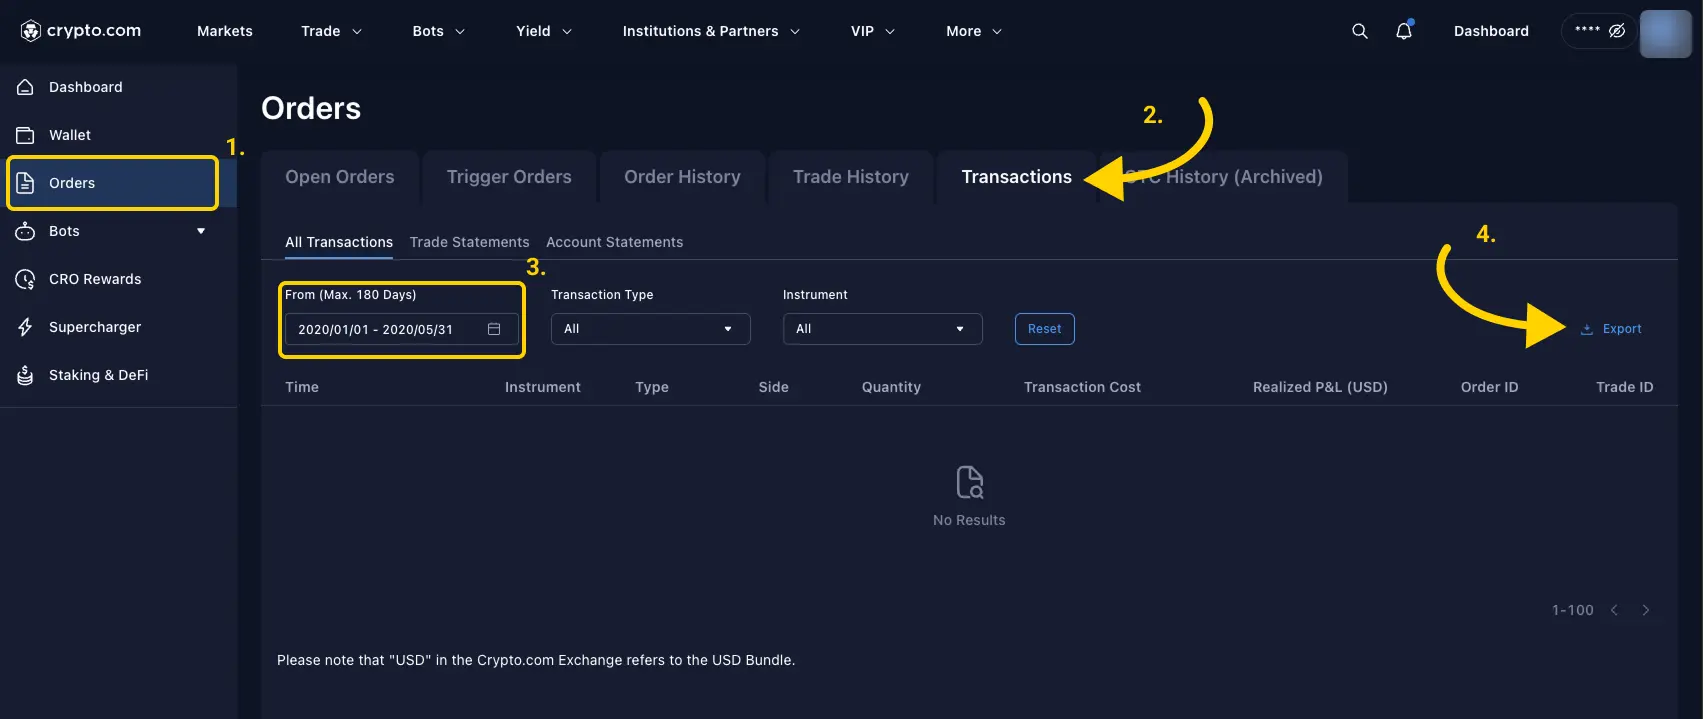The height and width of the screenshot is (719, 1703).
Task: Open Staking & DeFi label in sidebar
Action: click(99, 375)
